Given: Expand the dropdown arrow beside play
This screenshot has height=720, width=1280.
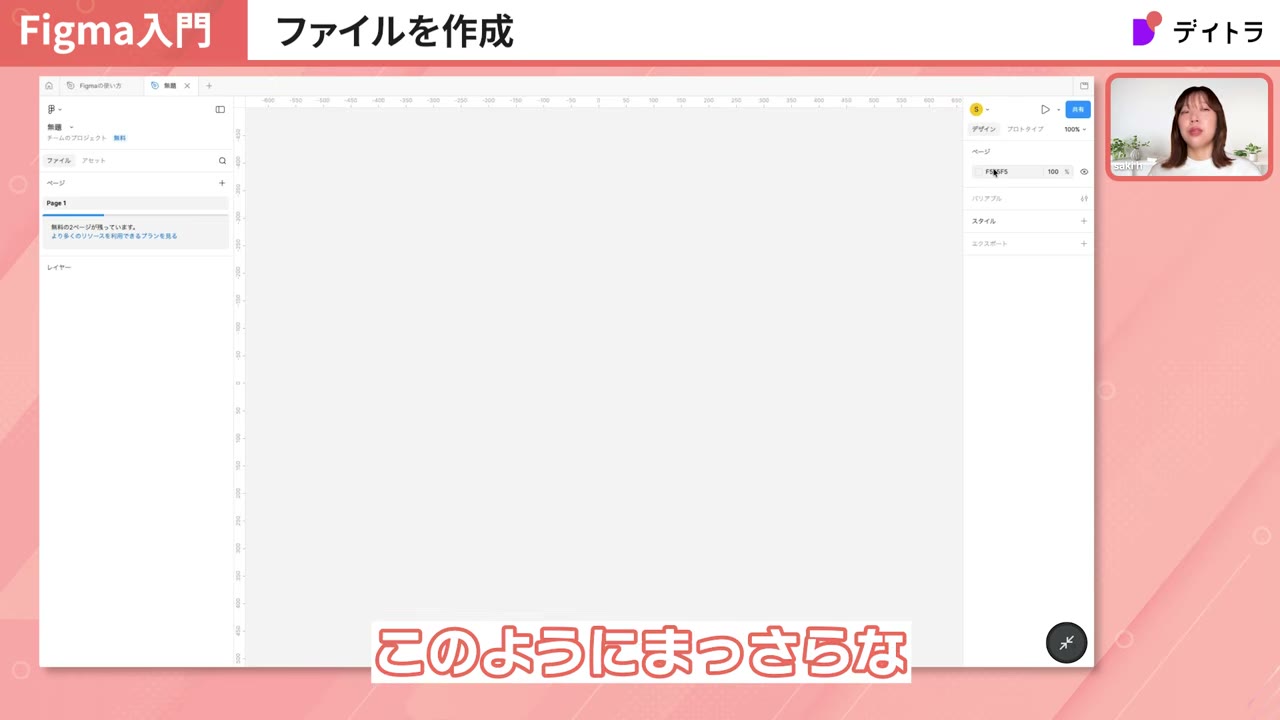Looking at the screenshot, I should click(x=1058, y=110).
